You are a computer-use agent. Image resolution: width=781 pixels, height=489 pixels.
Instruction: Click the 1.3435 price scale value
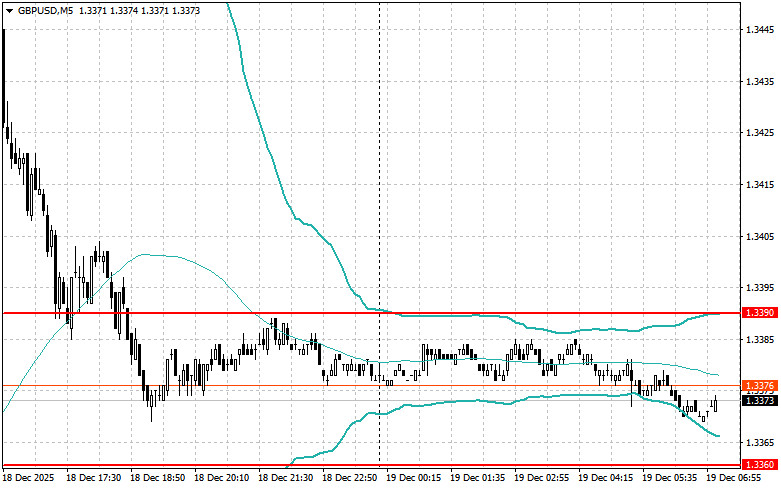click(760, 81)
